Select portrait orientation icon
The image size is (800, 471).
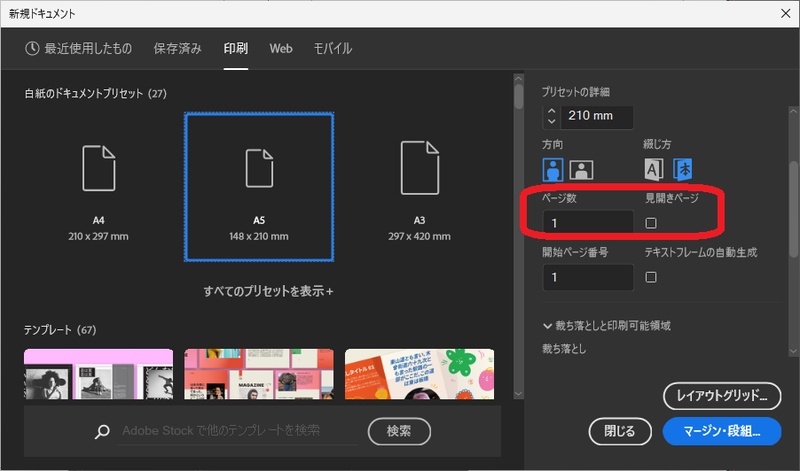(553, 169)
